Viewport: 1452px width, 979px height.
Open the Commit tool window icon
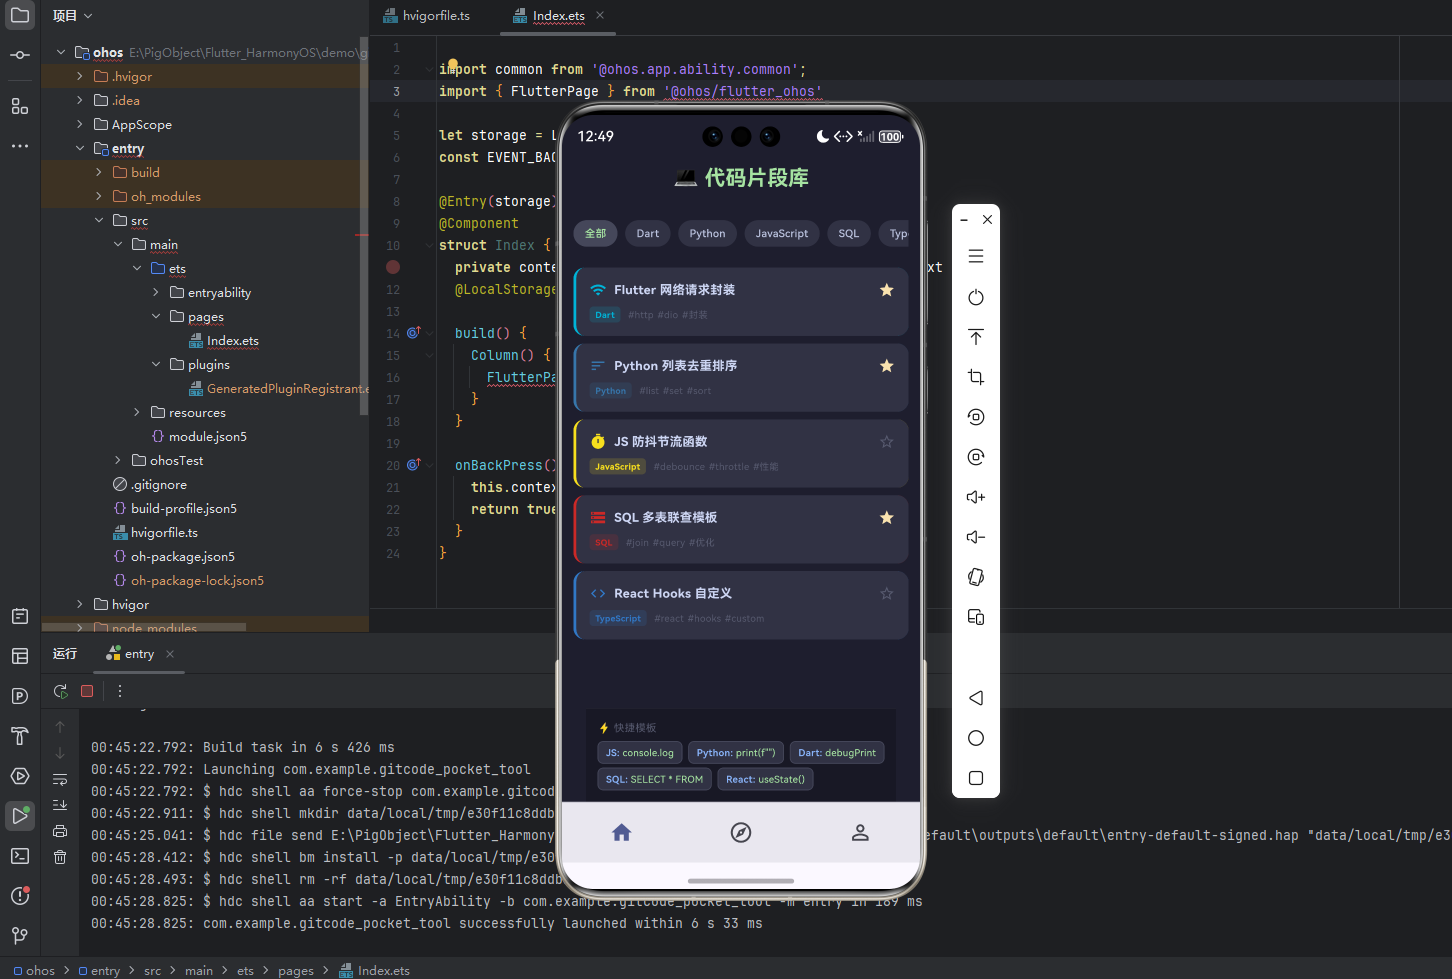20,55
